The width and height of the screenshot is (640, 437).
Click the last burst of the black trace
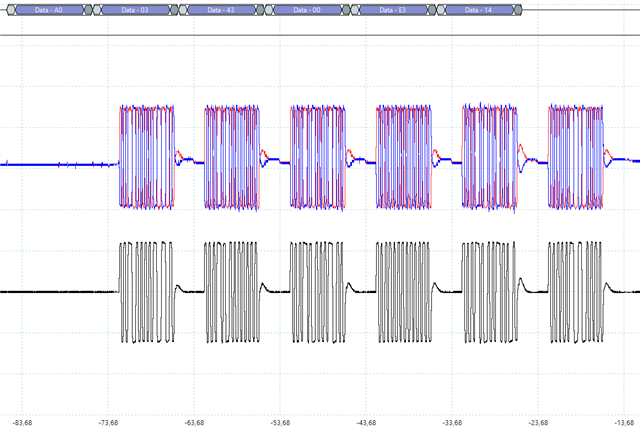576,292
